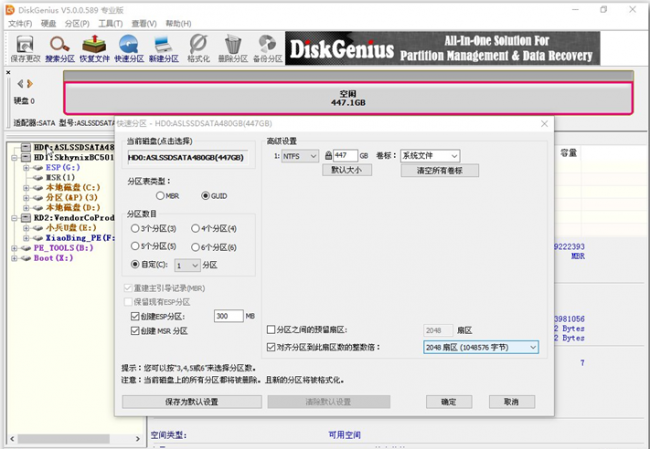The height and width of the screenshot is (449, 650).
Task: Select MSR(1) in the disk tree
Action: tap(61, 177)
